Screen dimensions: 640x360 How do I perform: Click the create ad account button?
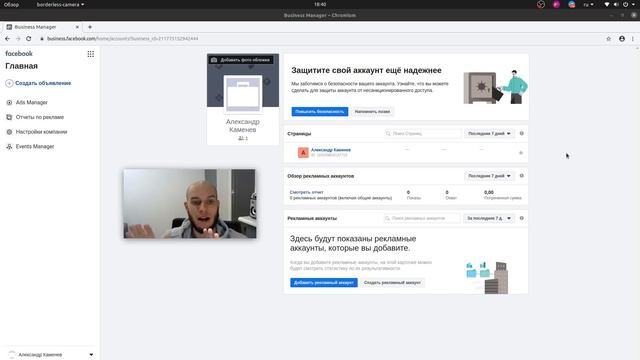(392, 282)
